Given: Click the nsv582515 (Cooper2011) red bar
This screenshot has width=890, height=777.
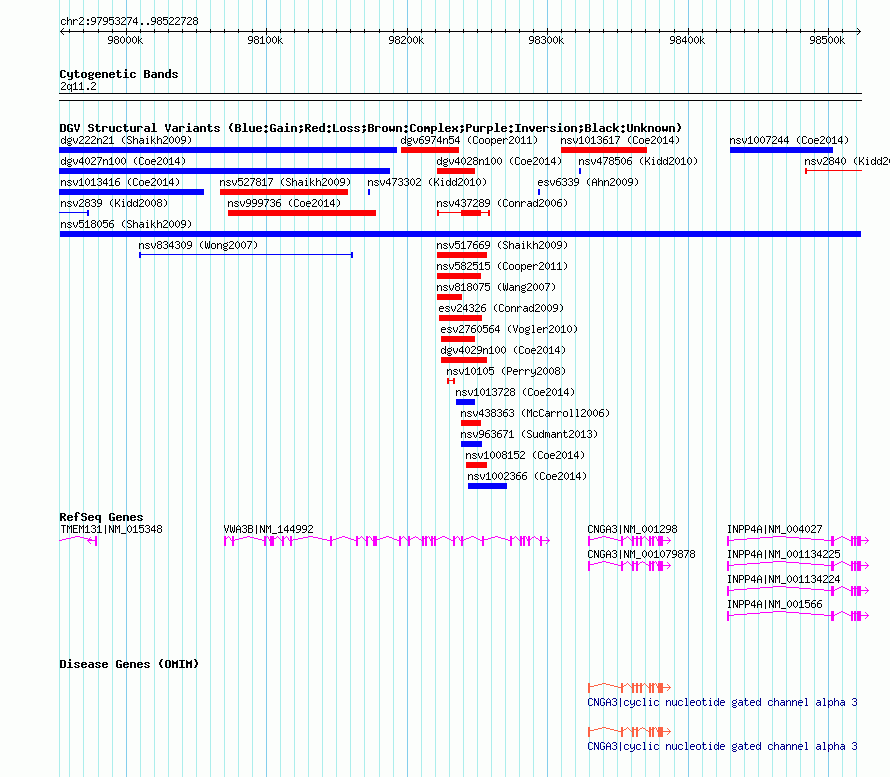Looking at the screenshot, I should tap(459, 276).
